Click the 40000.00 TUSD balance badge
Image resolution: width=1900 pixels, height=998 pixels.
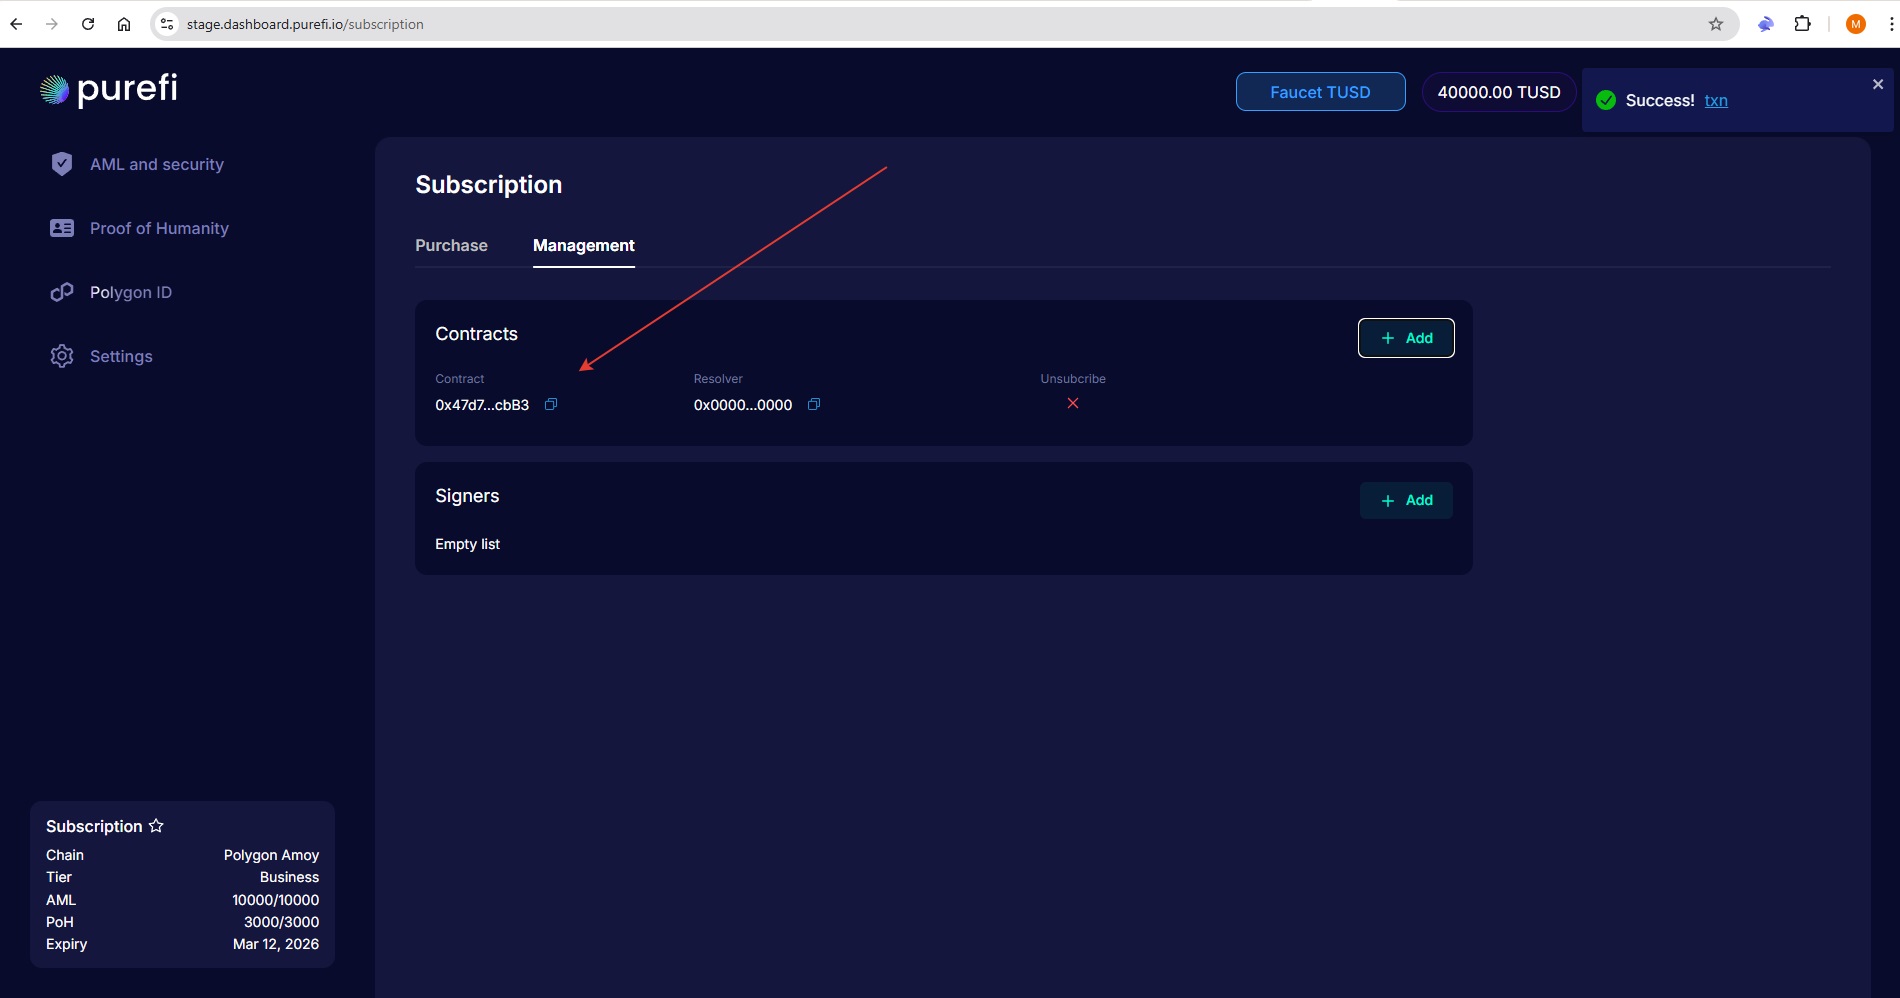(1498, 92)
